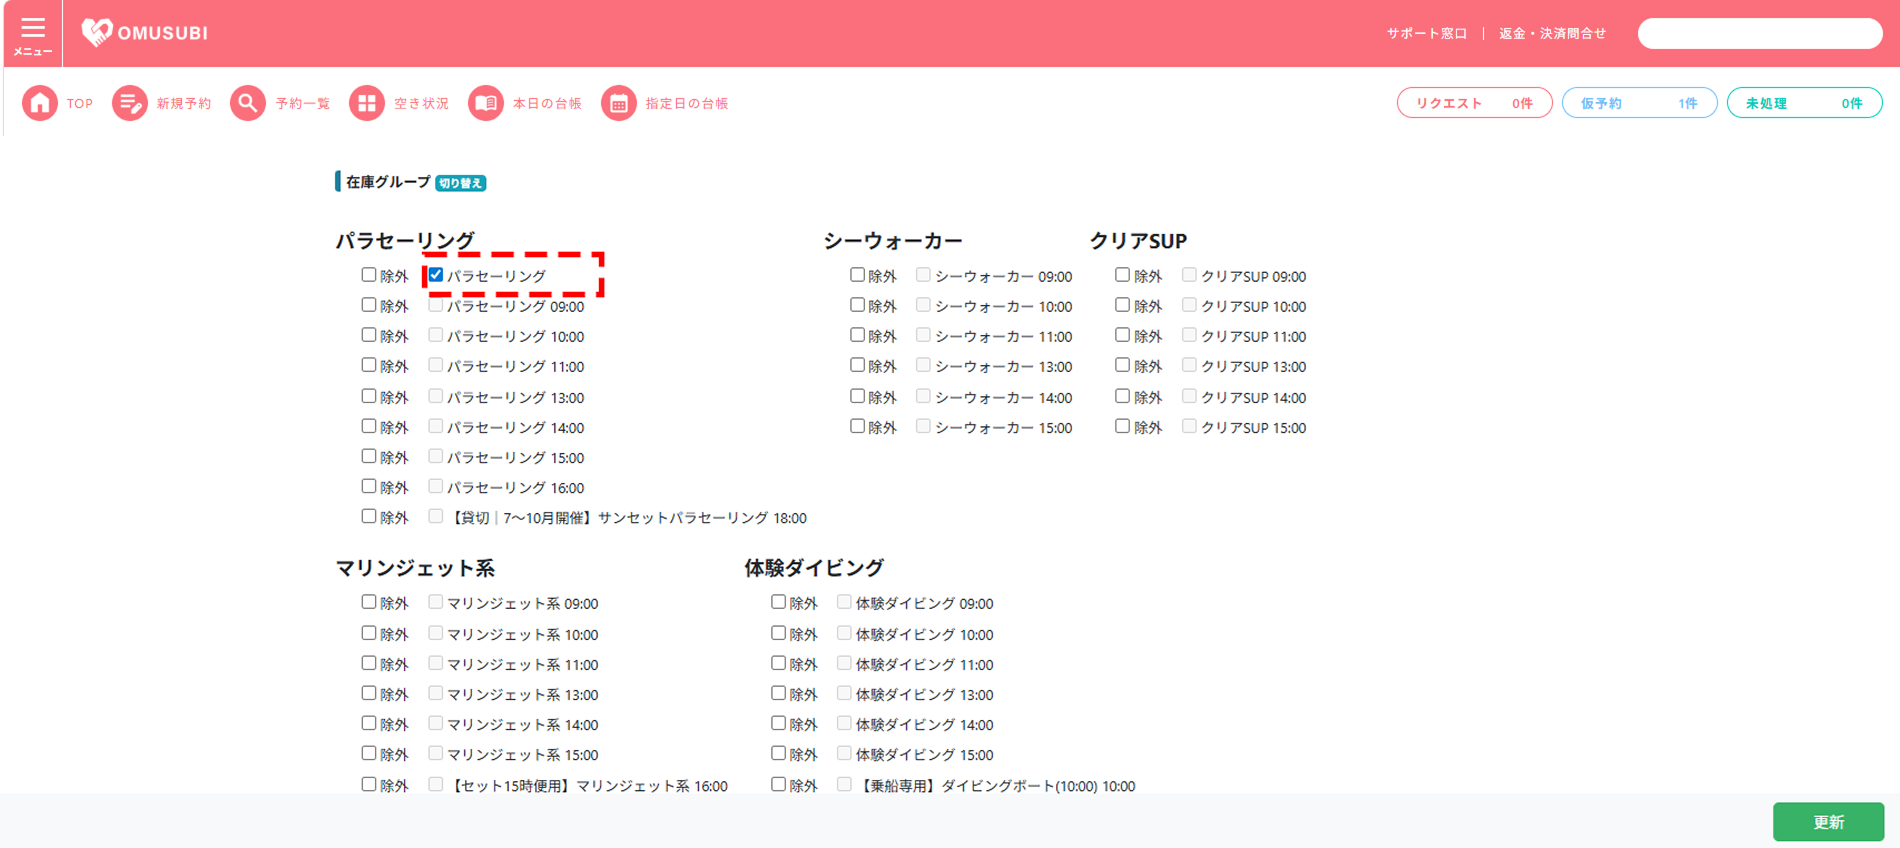The image size is (1900, 848).
Task: Click the パラセーリング 14:00 label
Action: [x=515, y=428]
